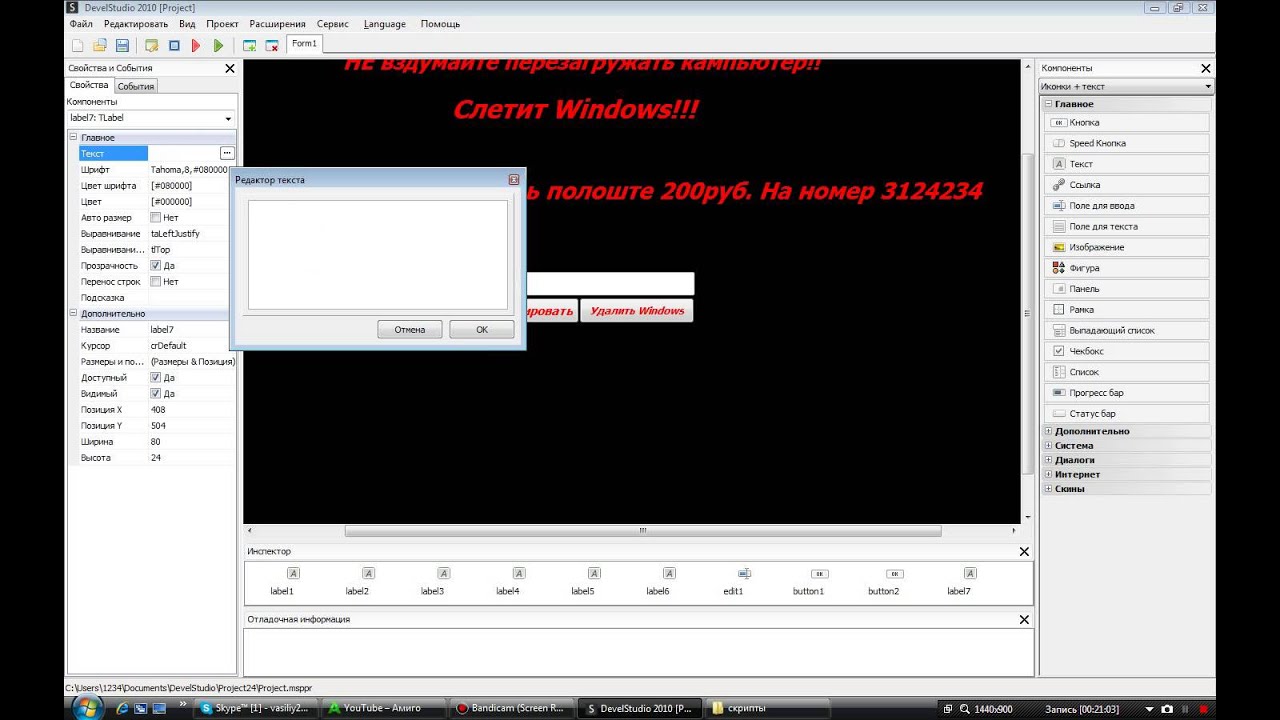Click the blue stop square toolbar icon
The image size is (1280, 720).
(174, 45)
